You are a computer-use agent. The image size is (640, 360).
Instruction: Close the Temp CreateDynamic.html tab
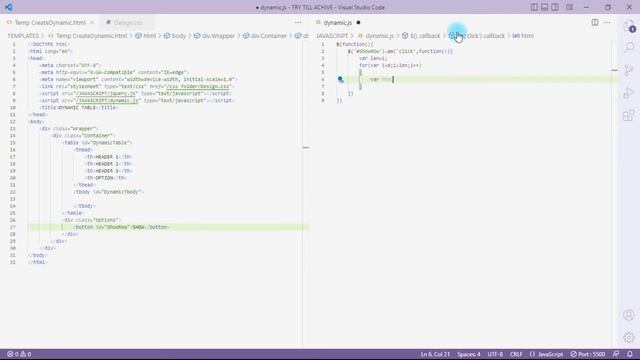coord(92,22)
